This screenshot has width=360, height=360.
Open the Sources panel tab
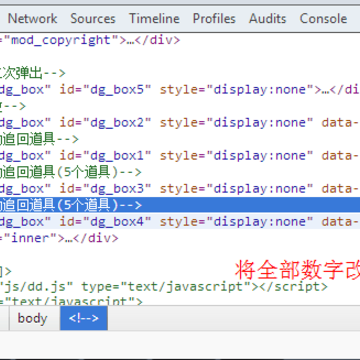[x=93, y=19]
